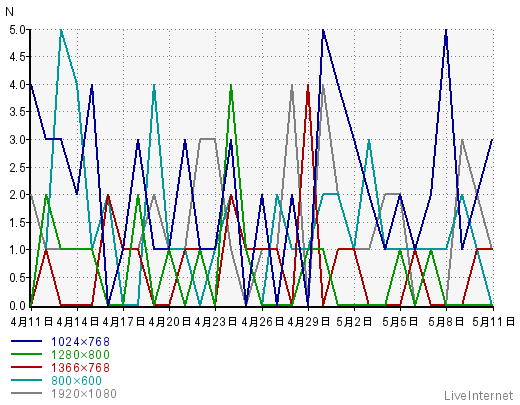Click the 1920×1080 legend label
The height and width of the screenshot is (405, 520).
[84, 394]
